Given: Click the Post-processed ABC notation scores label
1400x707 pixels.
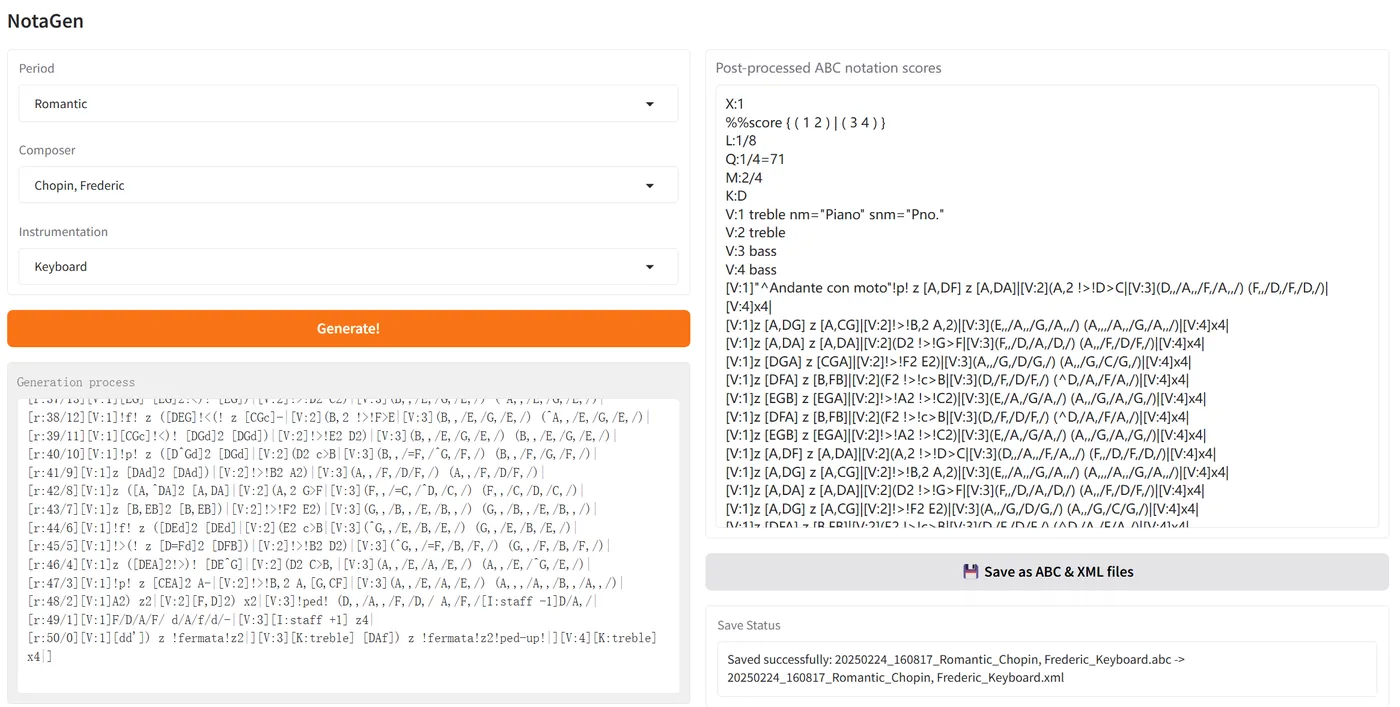Looking at the screenshot, I should (828, 68).
